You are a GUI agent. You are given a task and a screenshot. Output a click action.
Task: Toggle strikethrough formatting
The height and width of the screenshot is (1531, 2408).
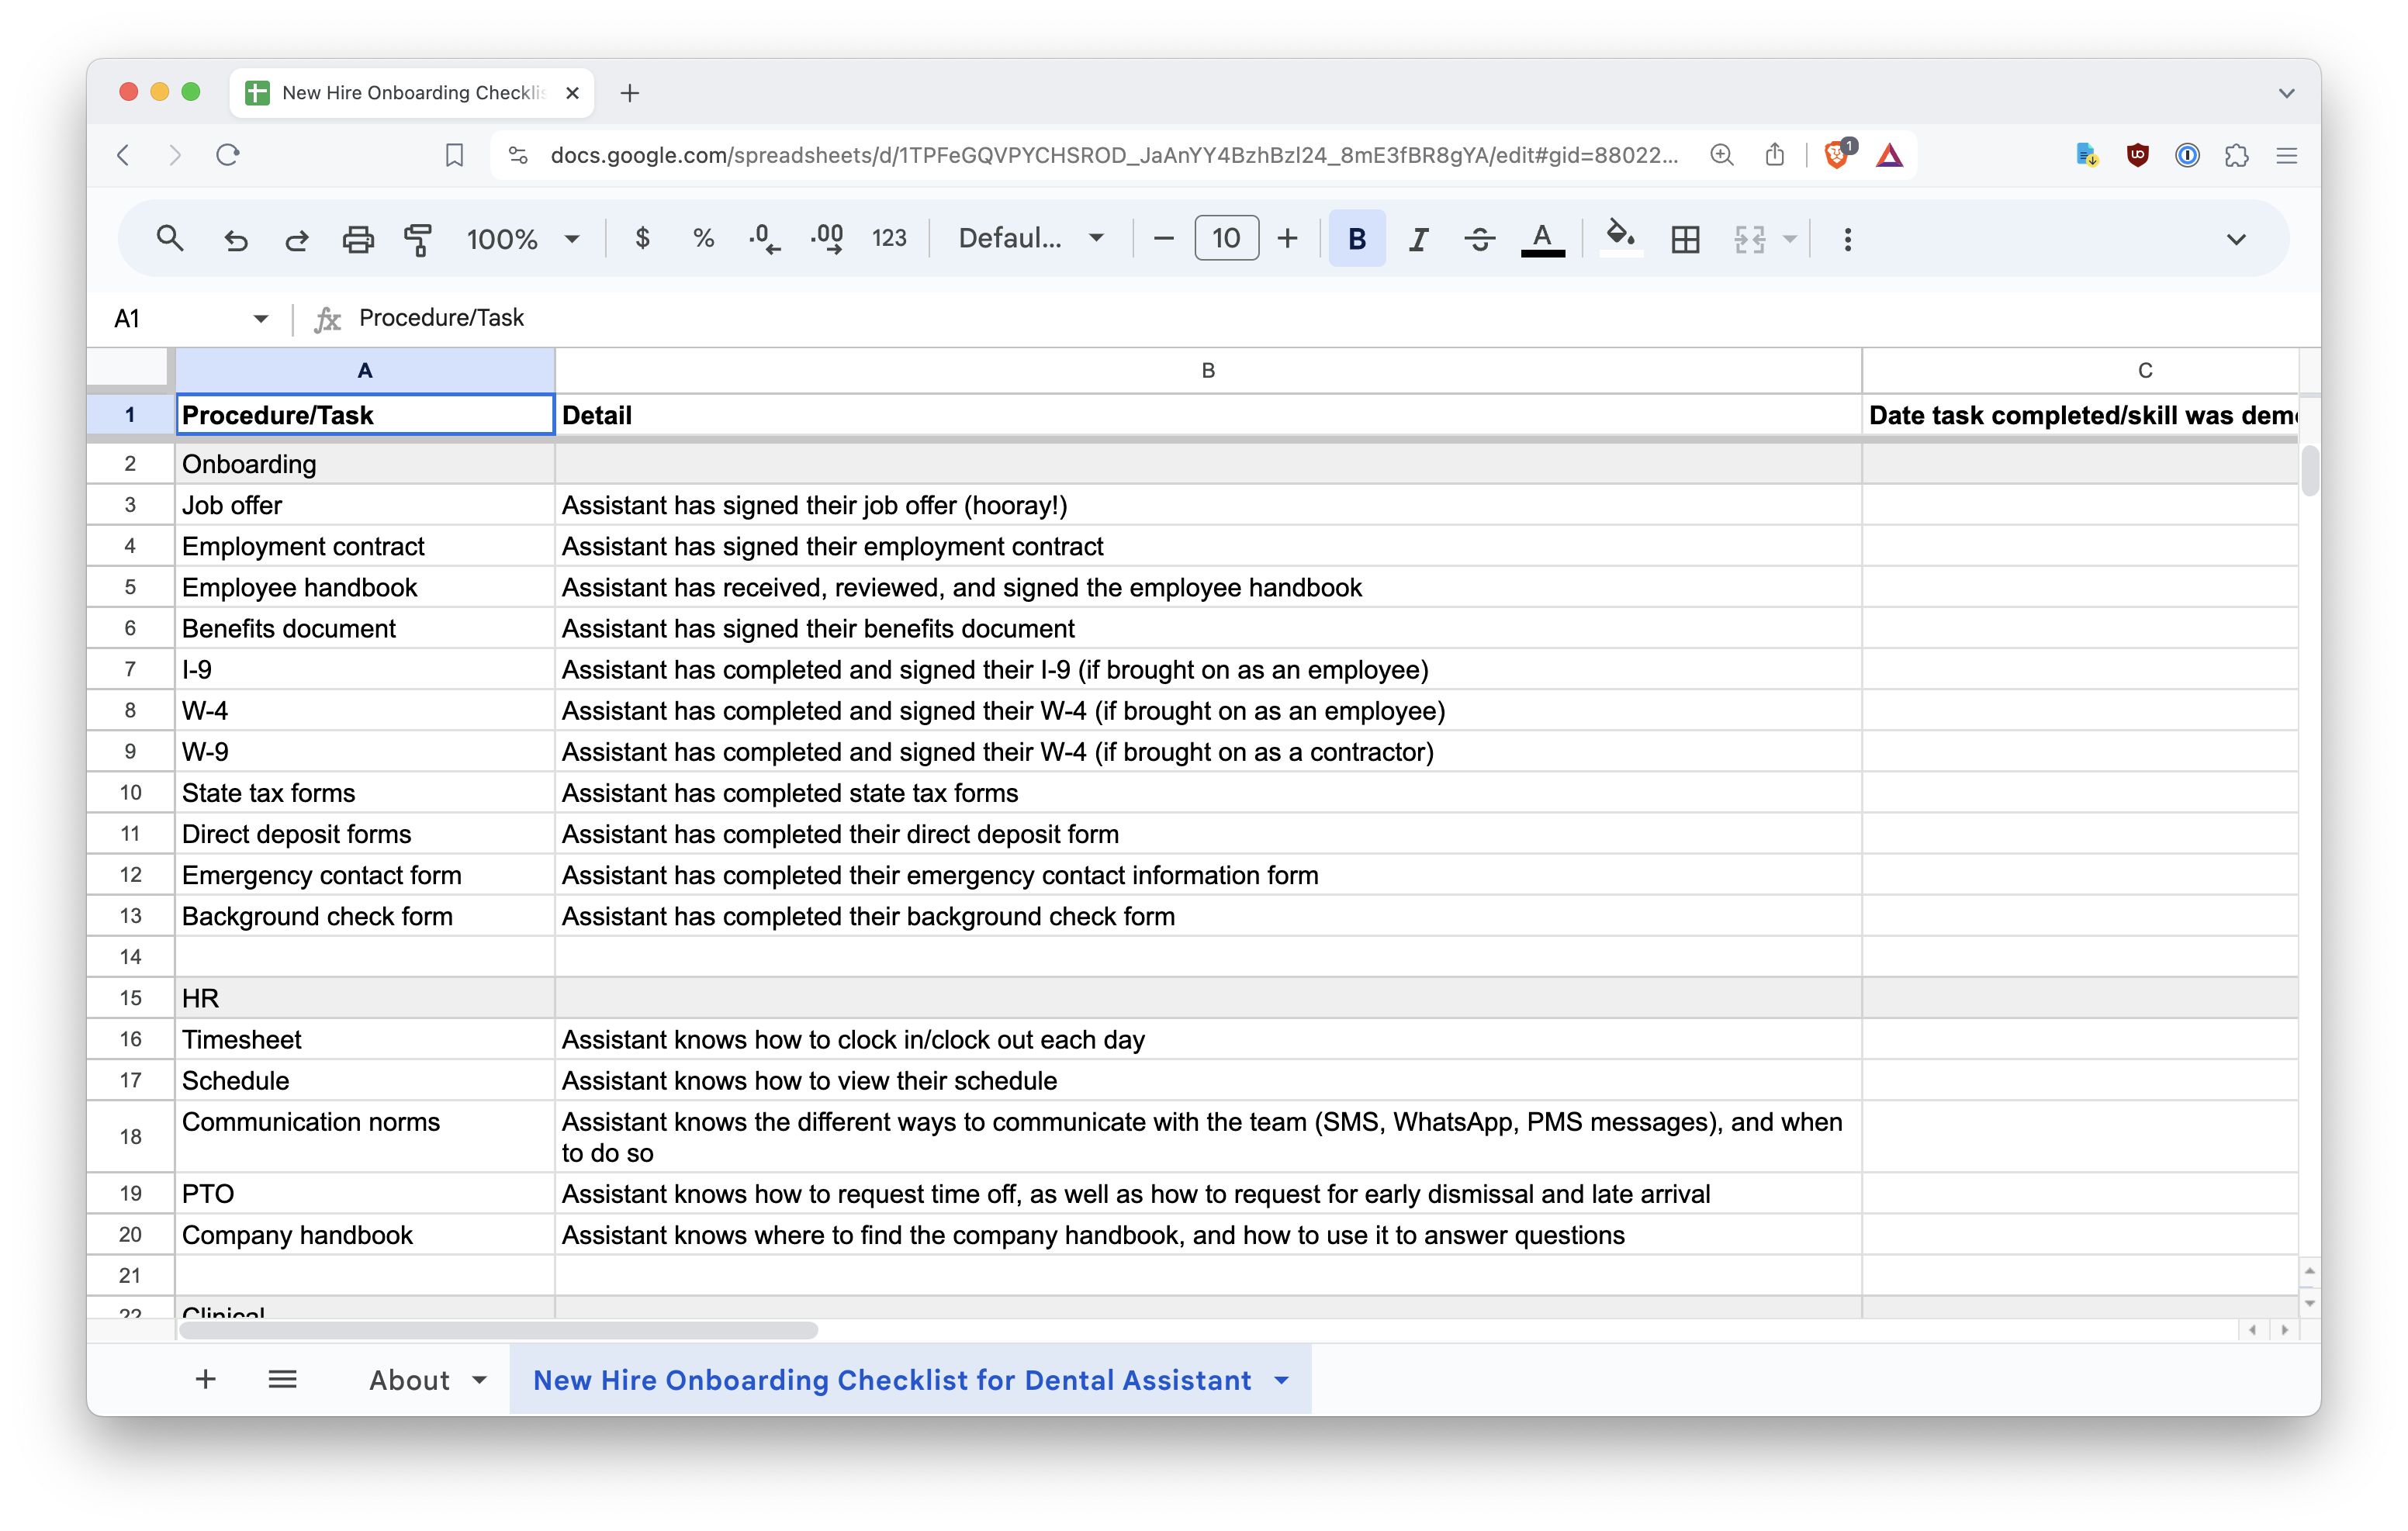[x=1479, y=239]
